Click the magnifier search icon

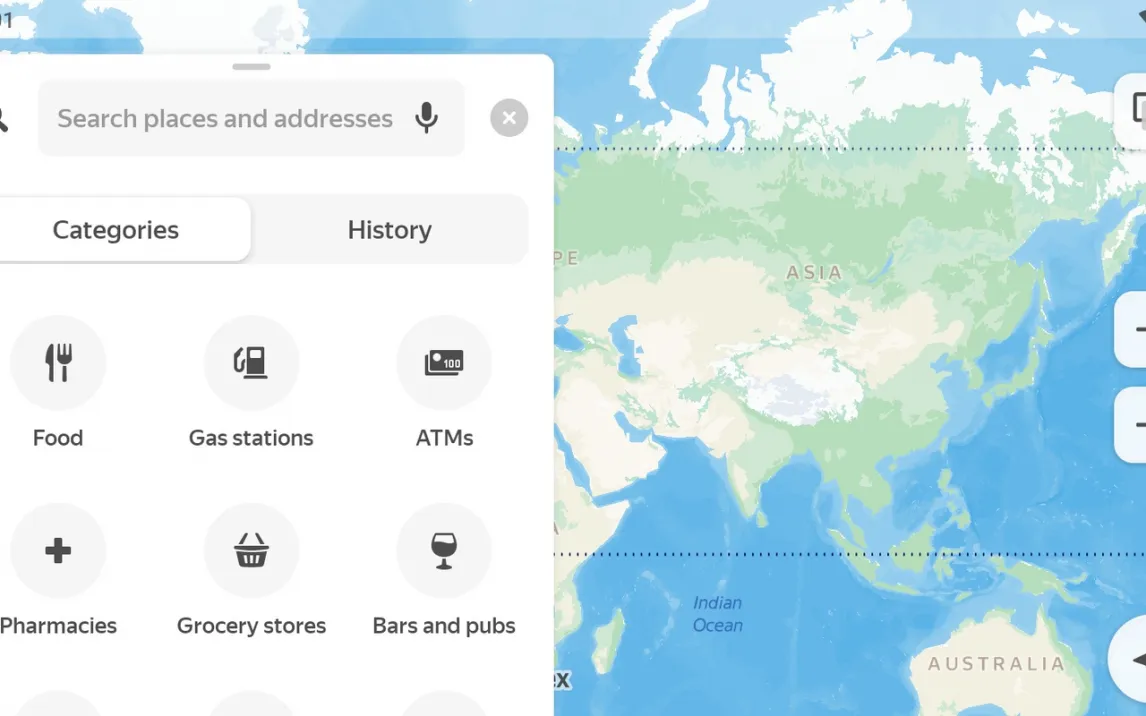pos(3,118)
